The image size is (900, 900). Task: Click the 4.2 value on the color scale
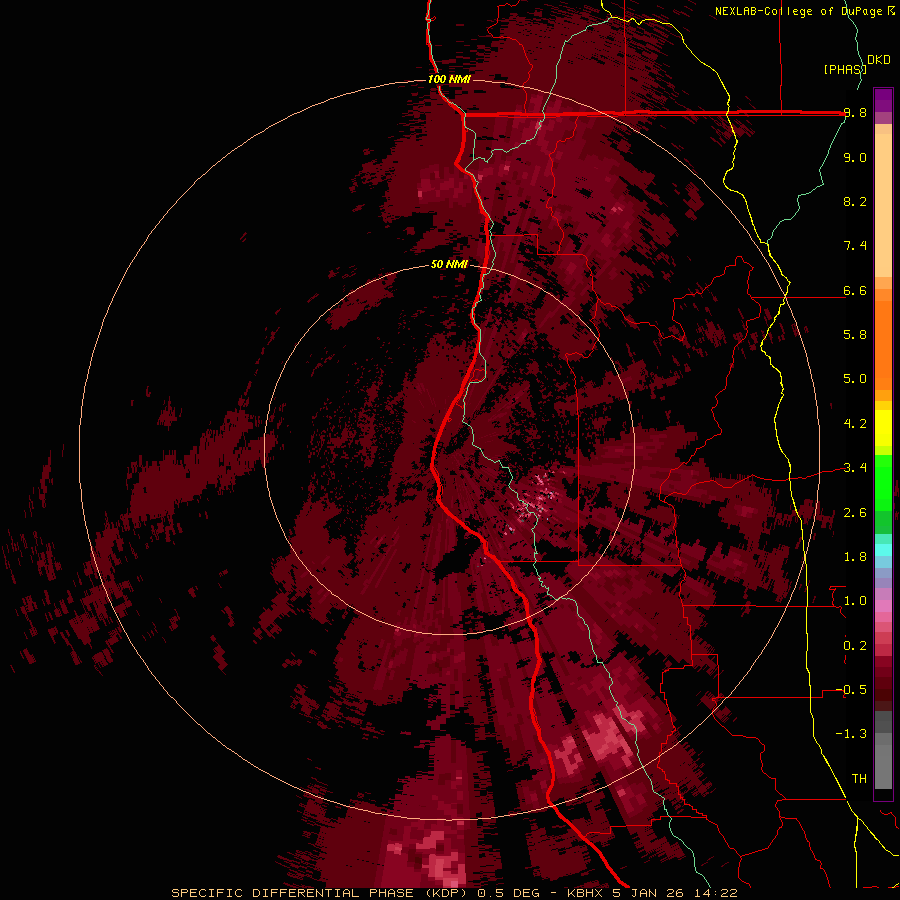click(x=855, y=424)
